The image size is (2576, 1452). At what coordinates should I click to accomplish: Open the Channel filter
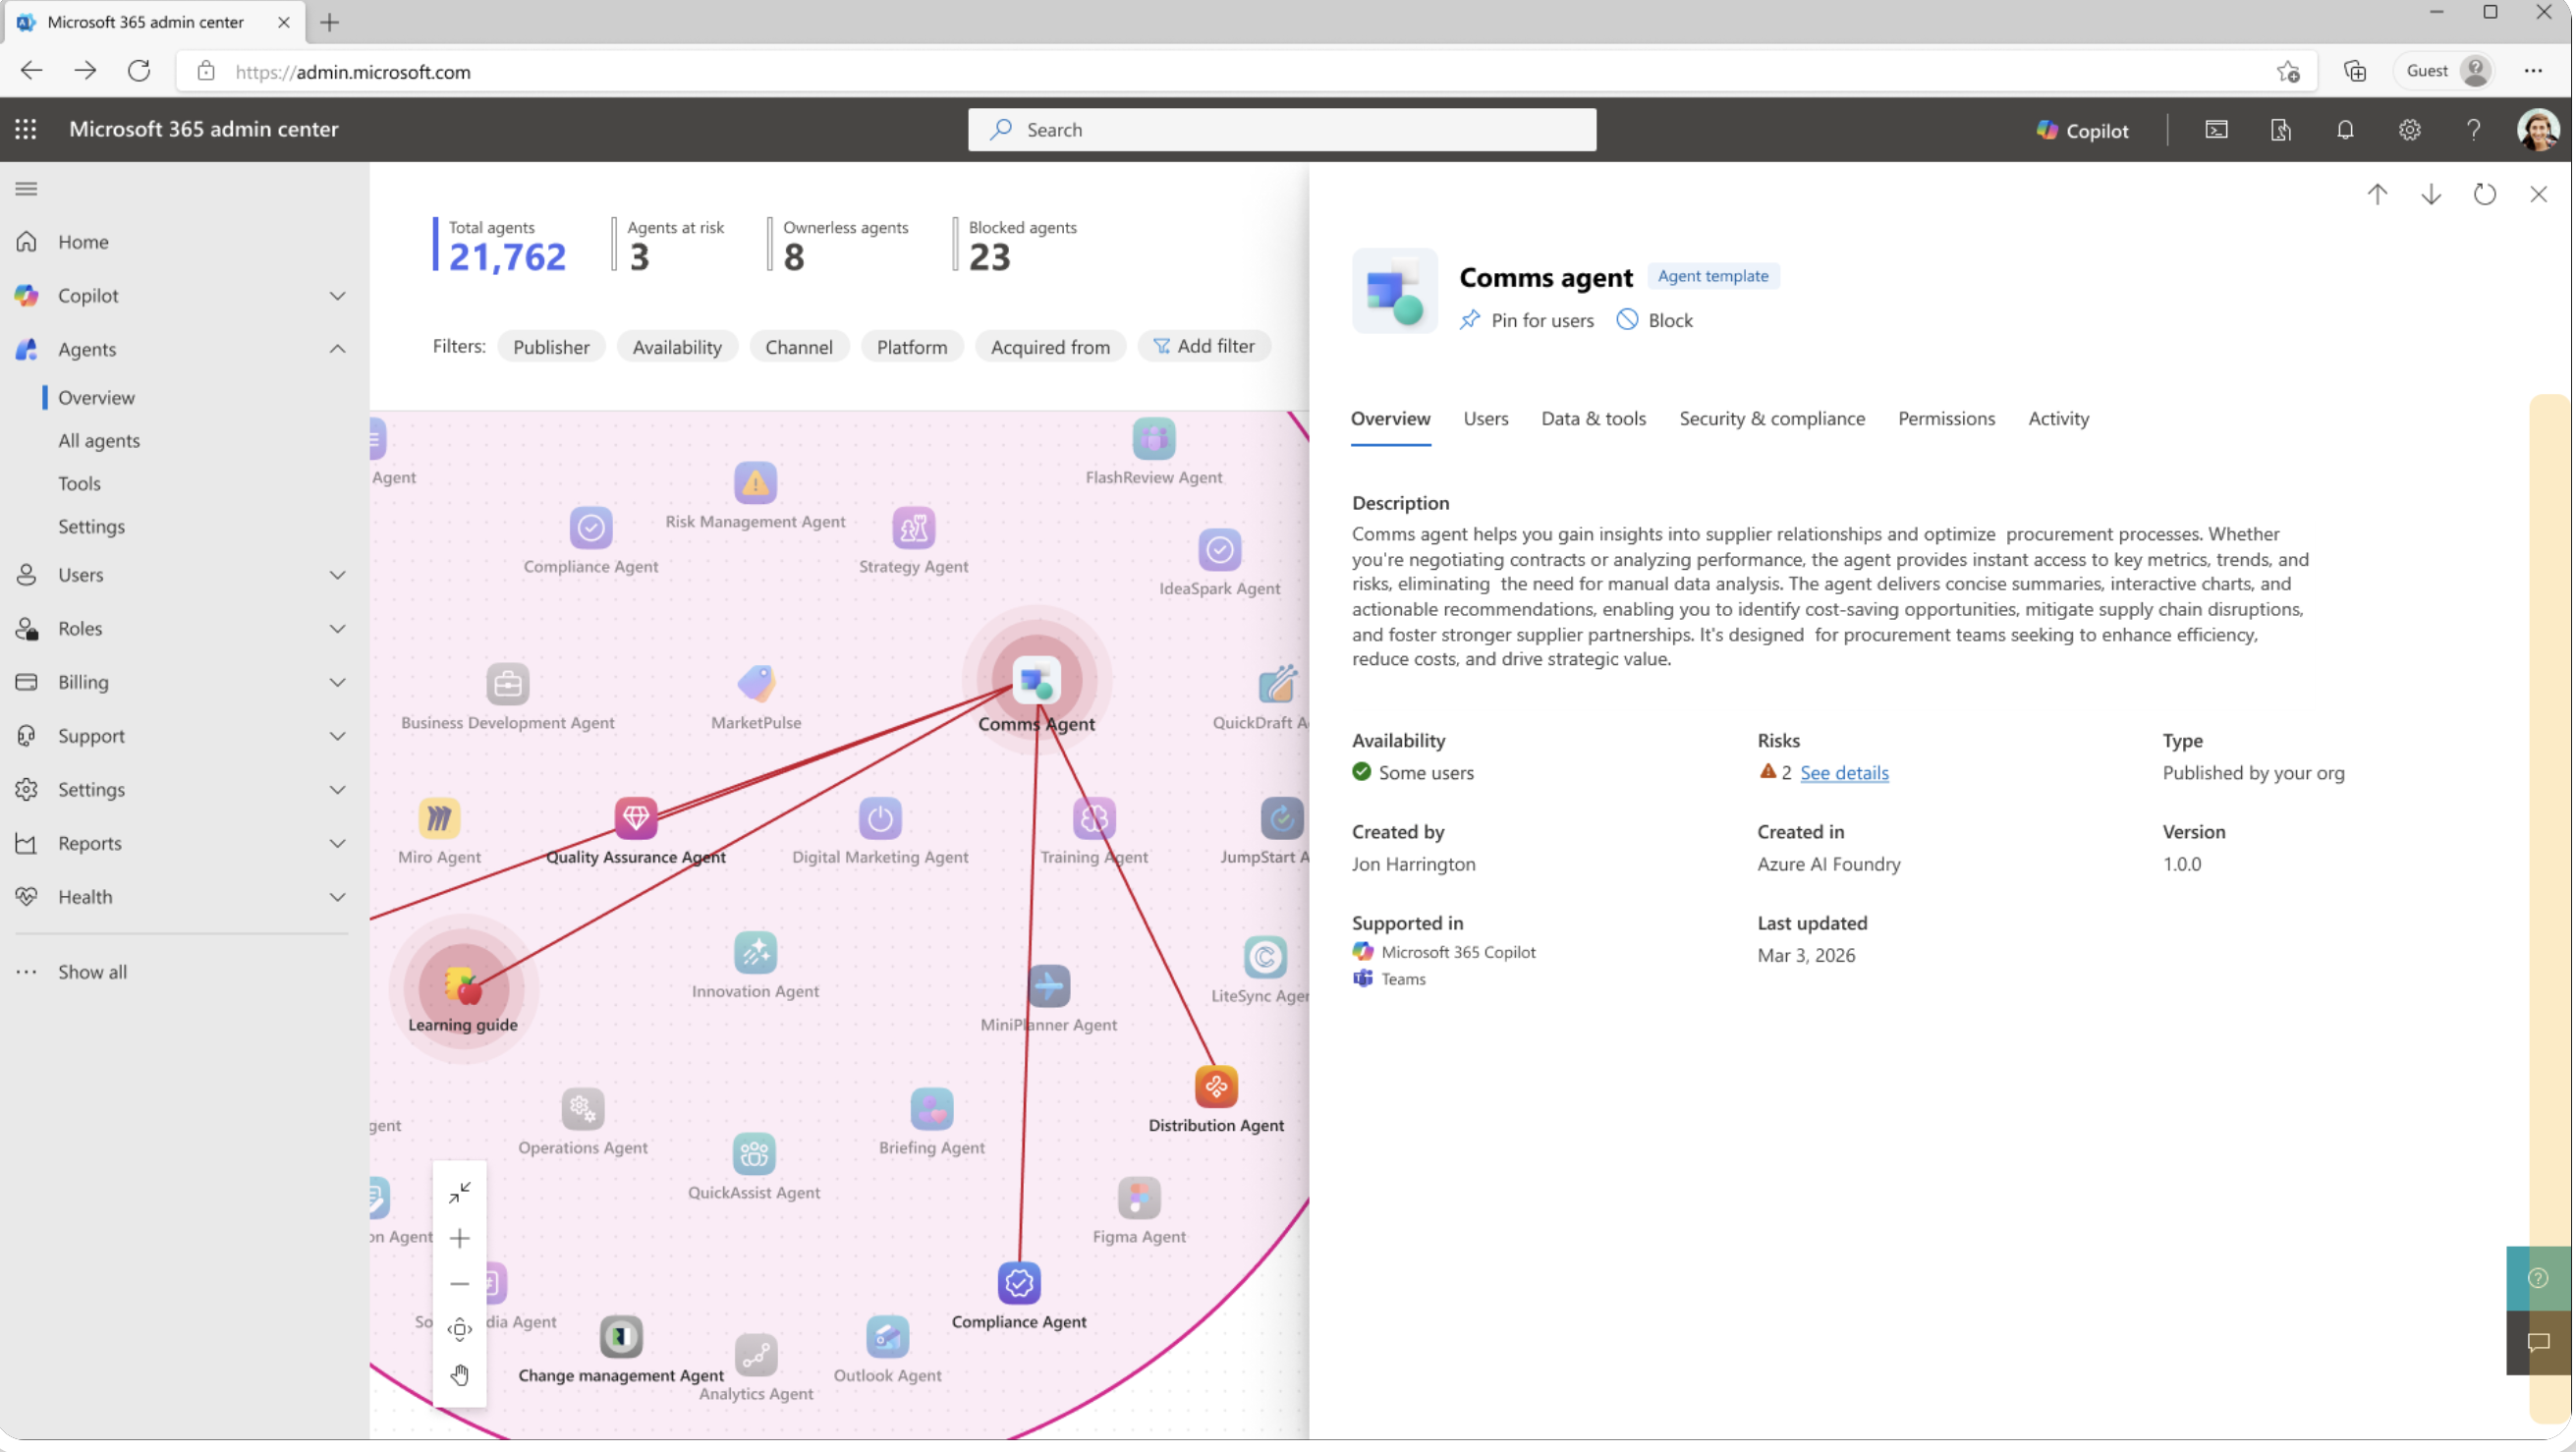click(x=799, y=347)
